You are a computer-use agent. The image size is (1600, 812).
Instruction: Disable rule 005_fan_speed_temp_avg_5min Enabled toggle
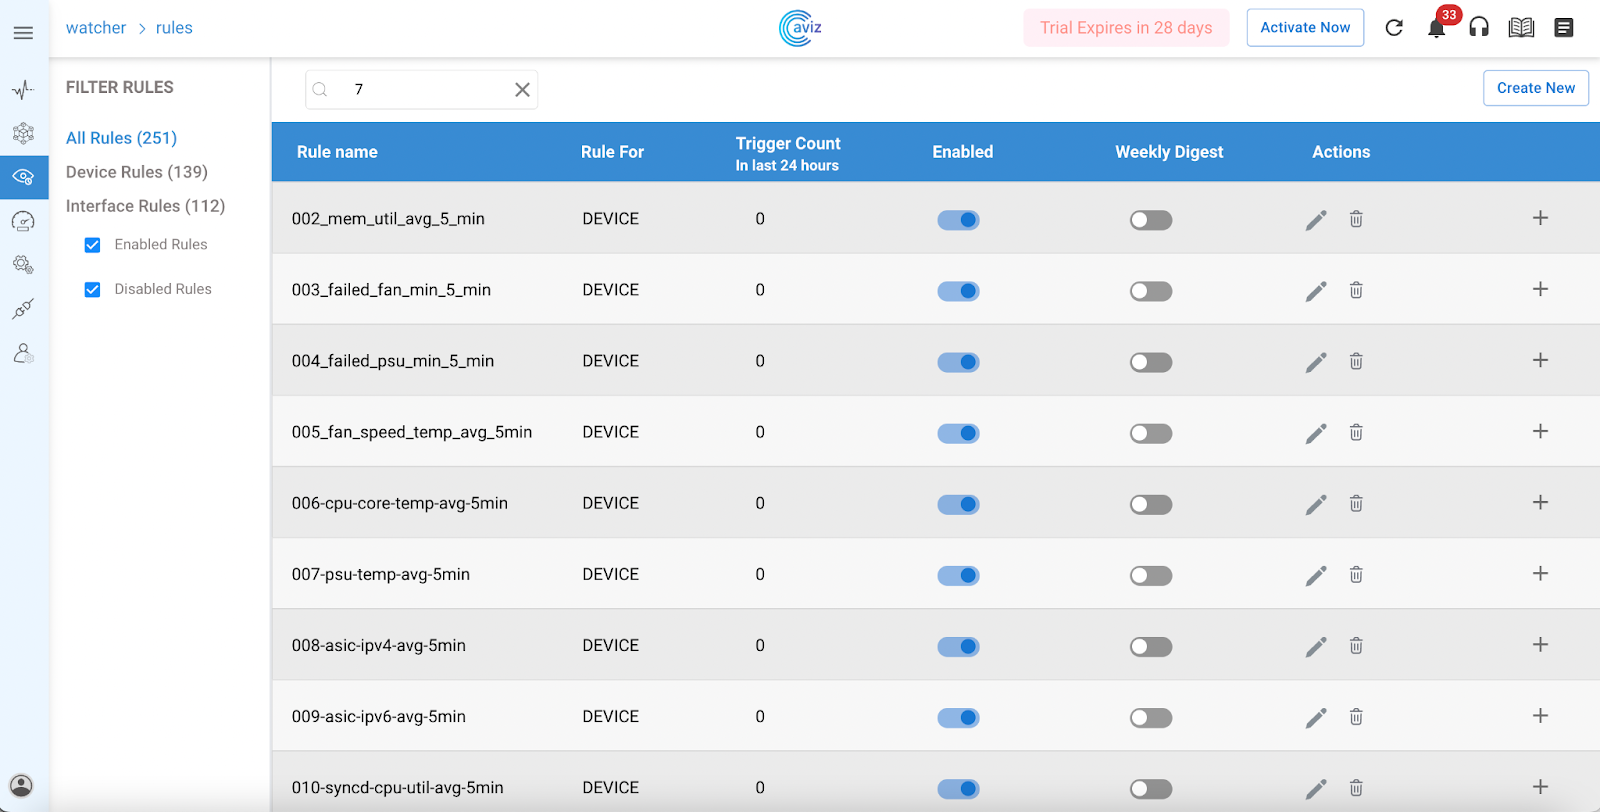click(x=958, y=433)
